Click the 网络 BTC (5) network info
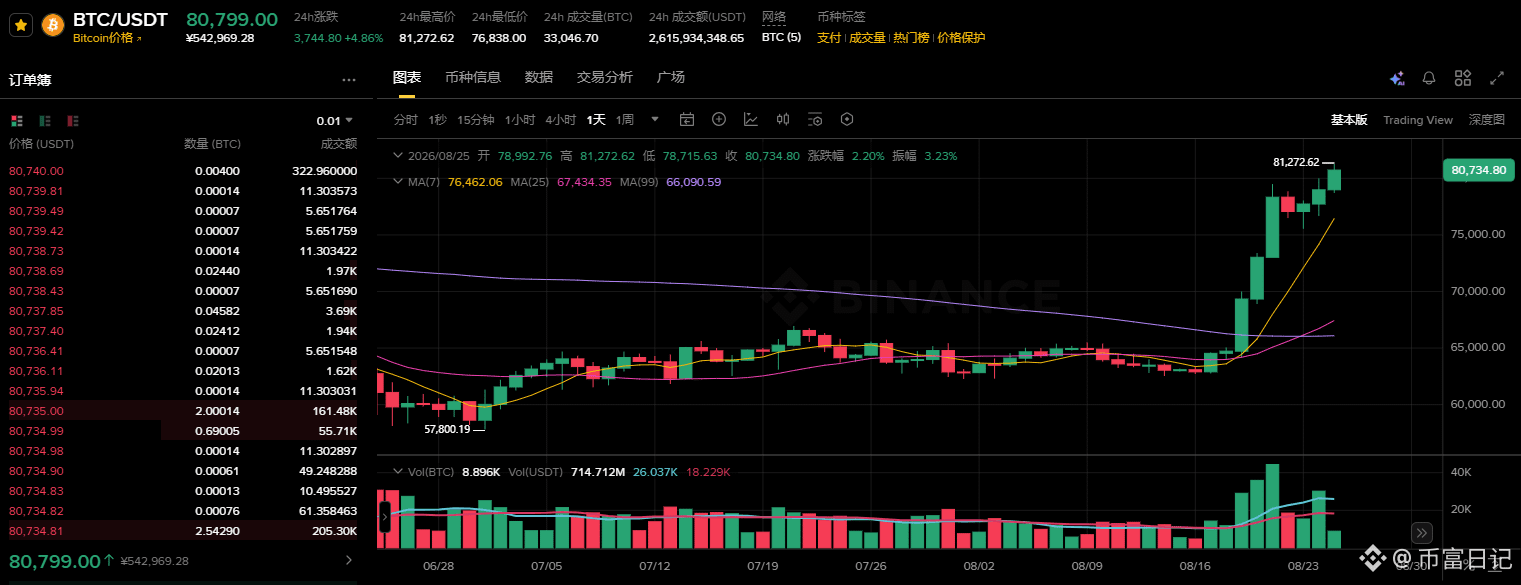 coord(781,38)
